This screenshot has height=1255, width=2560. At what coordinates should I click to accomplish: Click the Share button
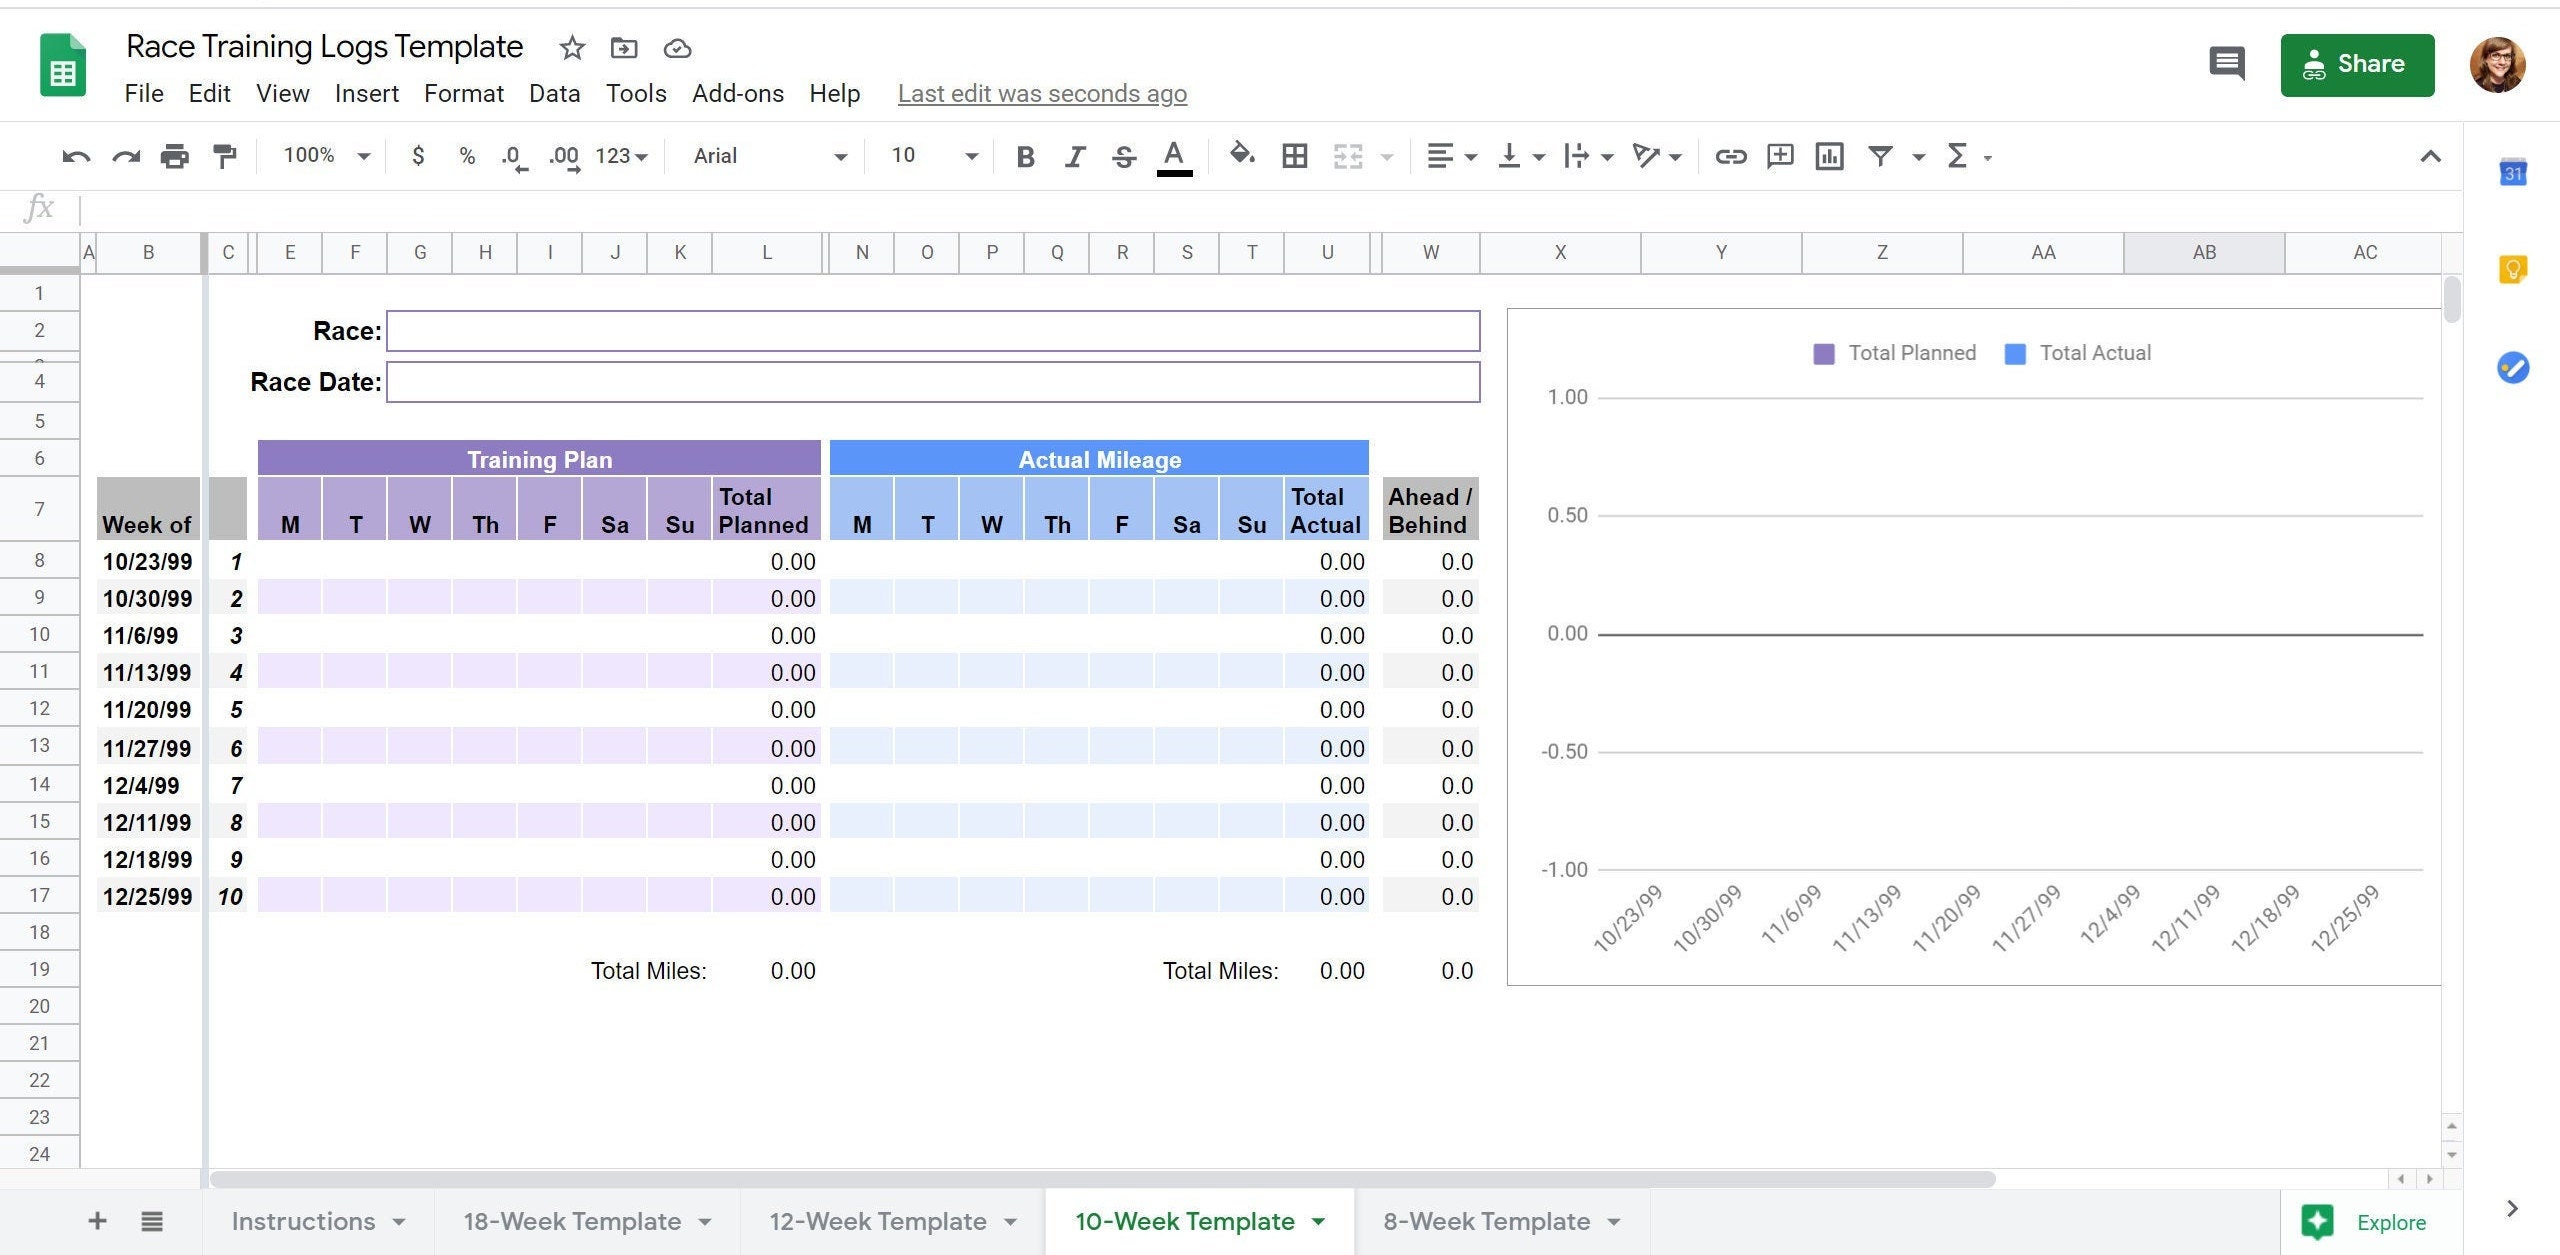click(x=2357, y=65)
